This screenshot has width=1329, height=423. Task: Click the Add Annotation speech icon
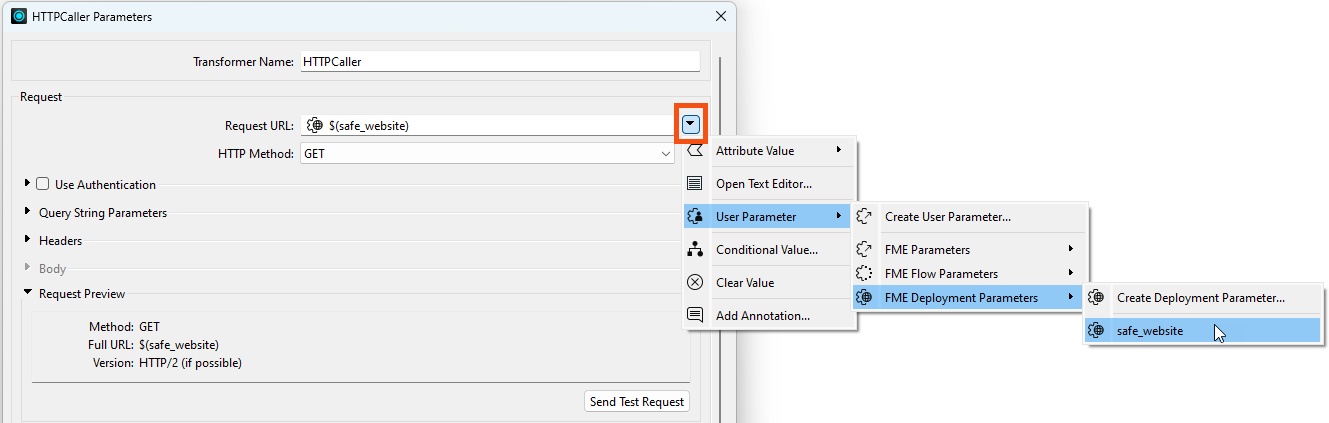click(x=695, y=315)
